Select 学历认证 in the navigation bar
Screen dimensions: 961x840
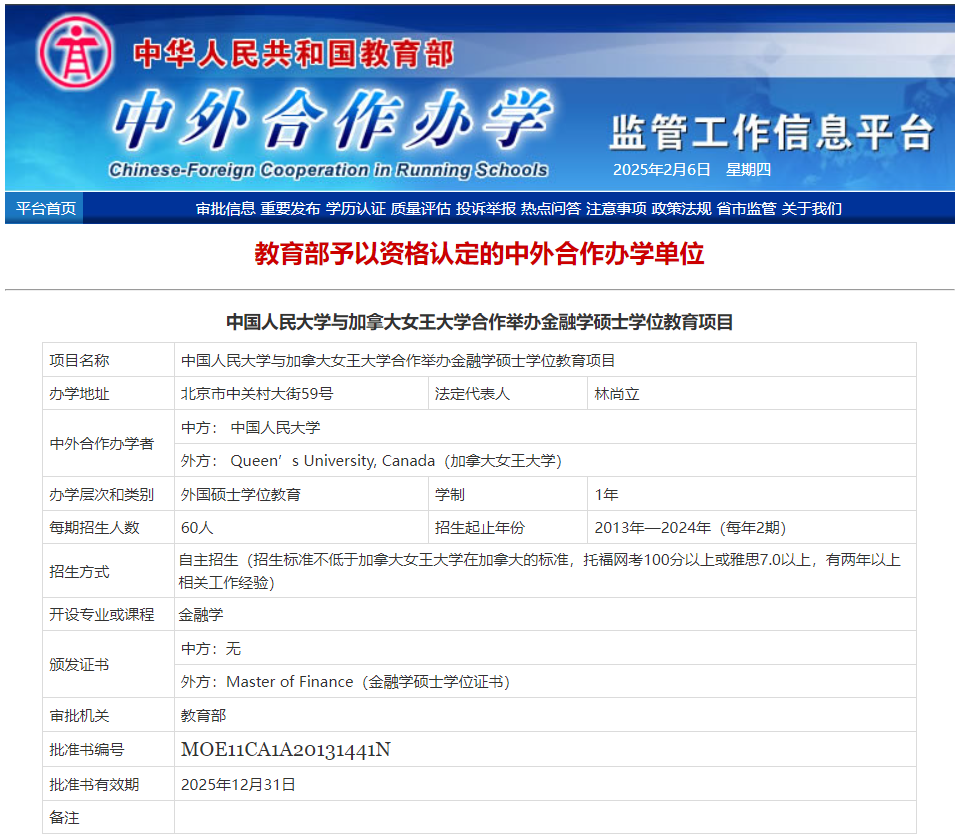pyautogui.click(x=355, y=209)
